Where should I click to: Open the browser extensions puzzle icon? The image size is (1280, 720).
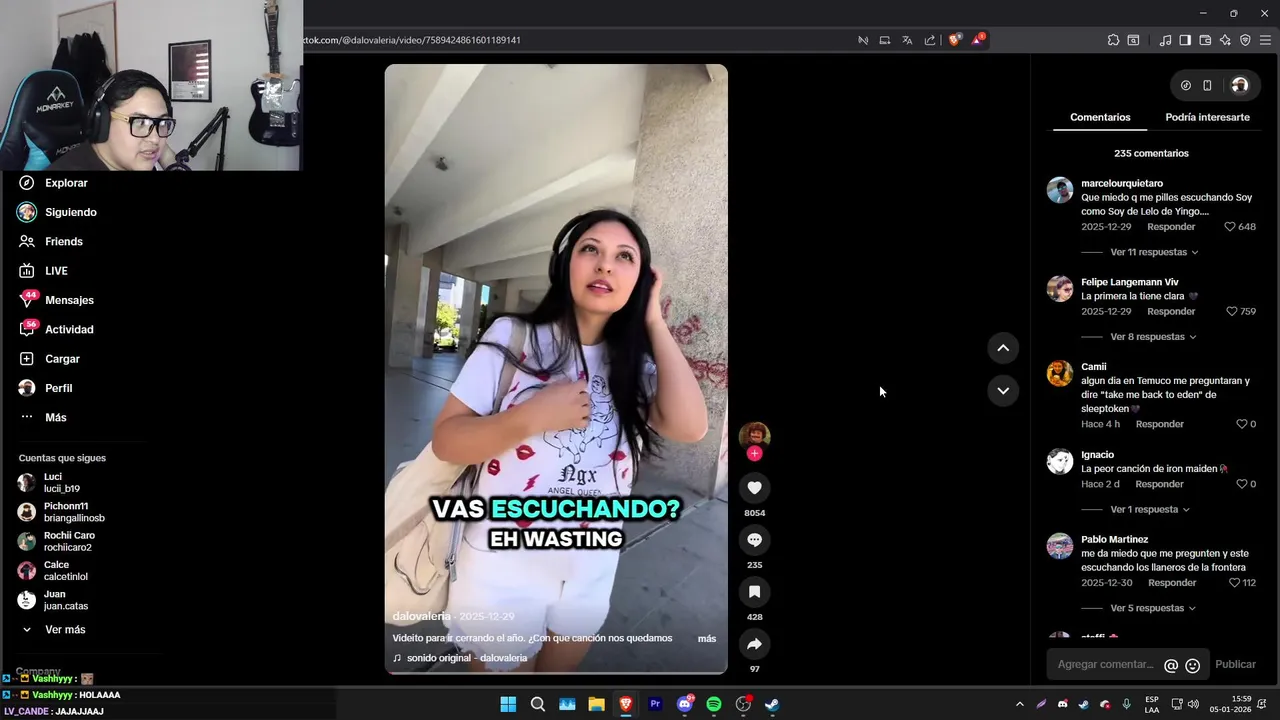(1113, 40)
